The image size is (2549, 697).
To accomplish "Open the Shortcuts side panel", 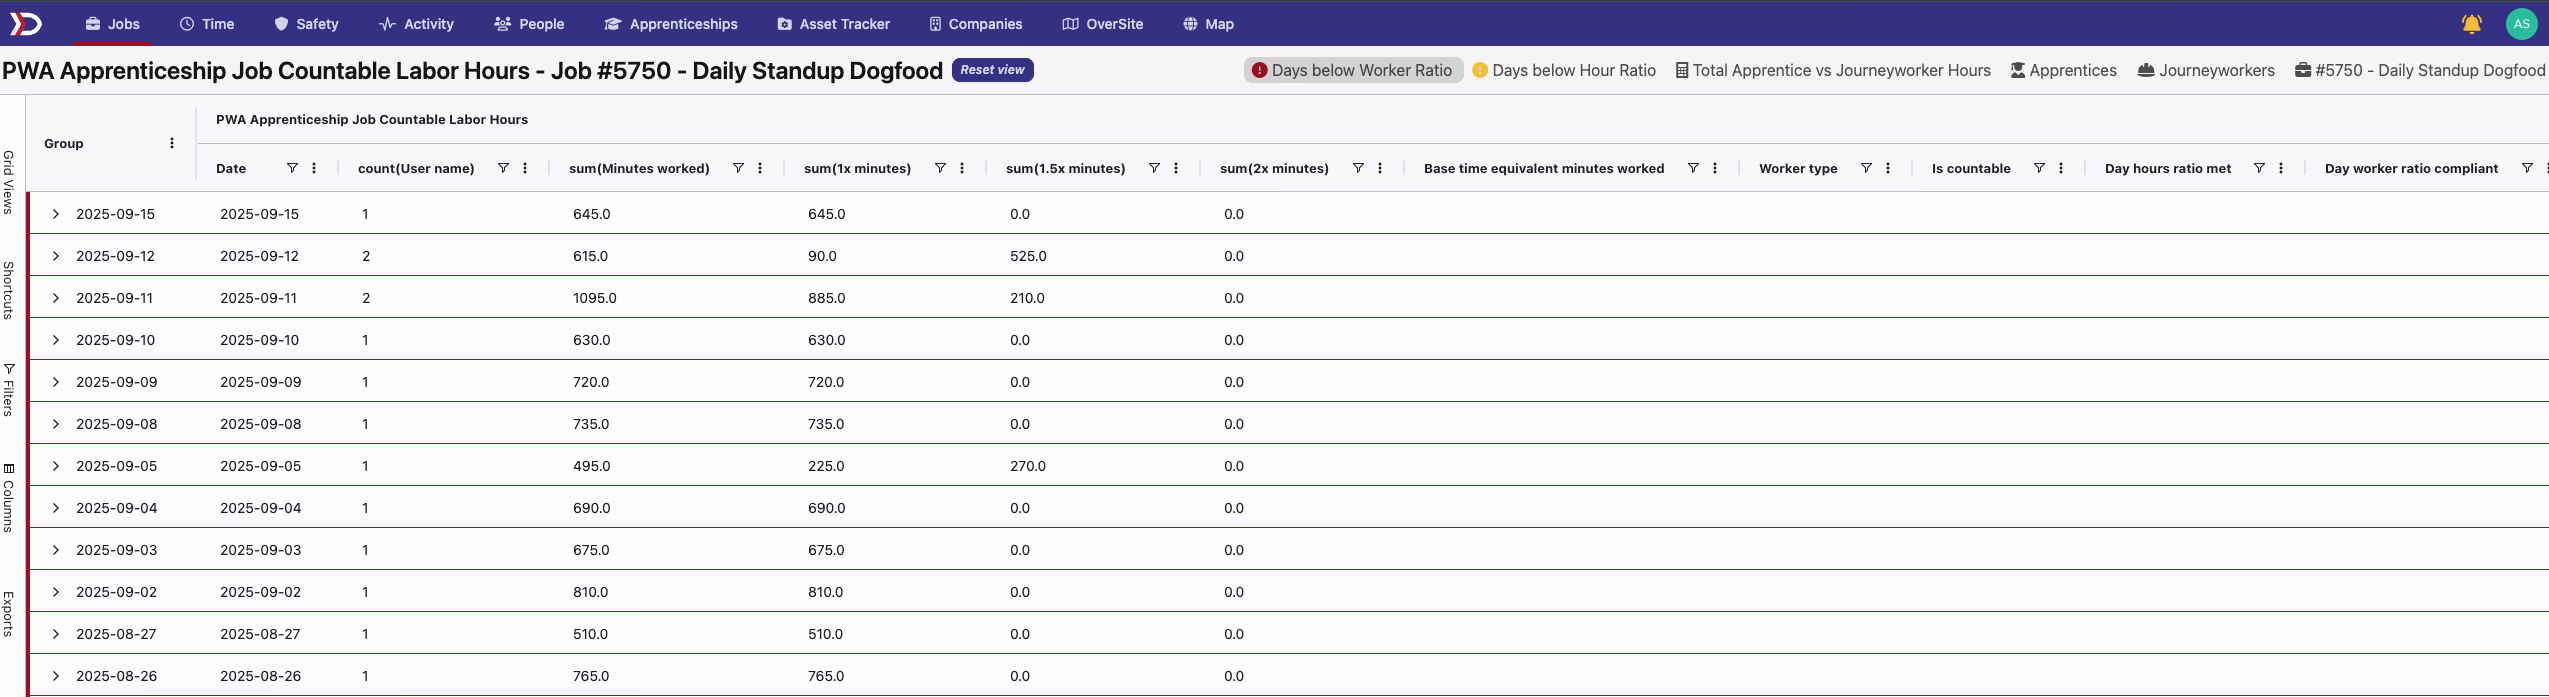I will (8, 290).
